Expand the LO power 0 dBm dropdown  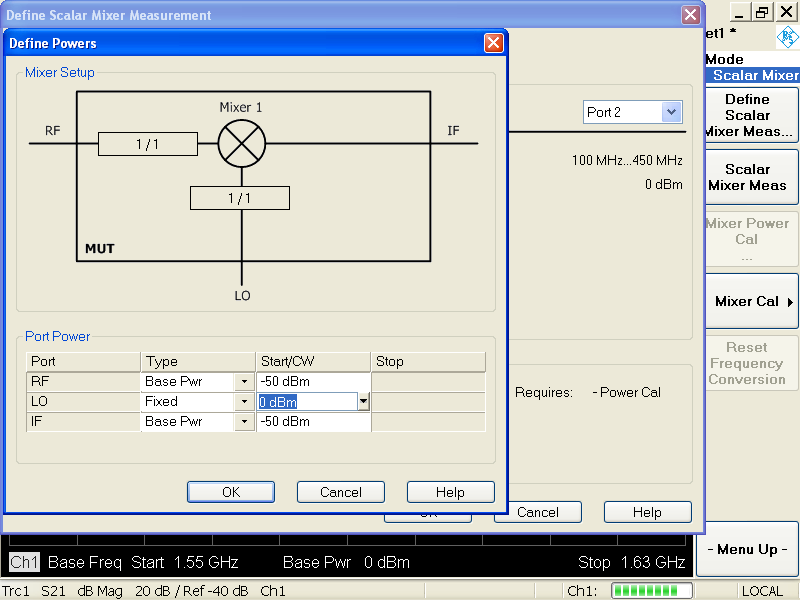[x=364, y=402]
